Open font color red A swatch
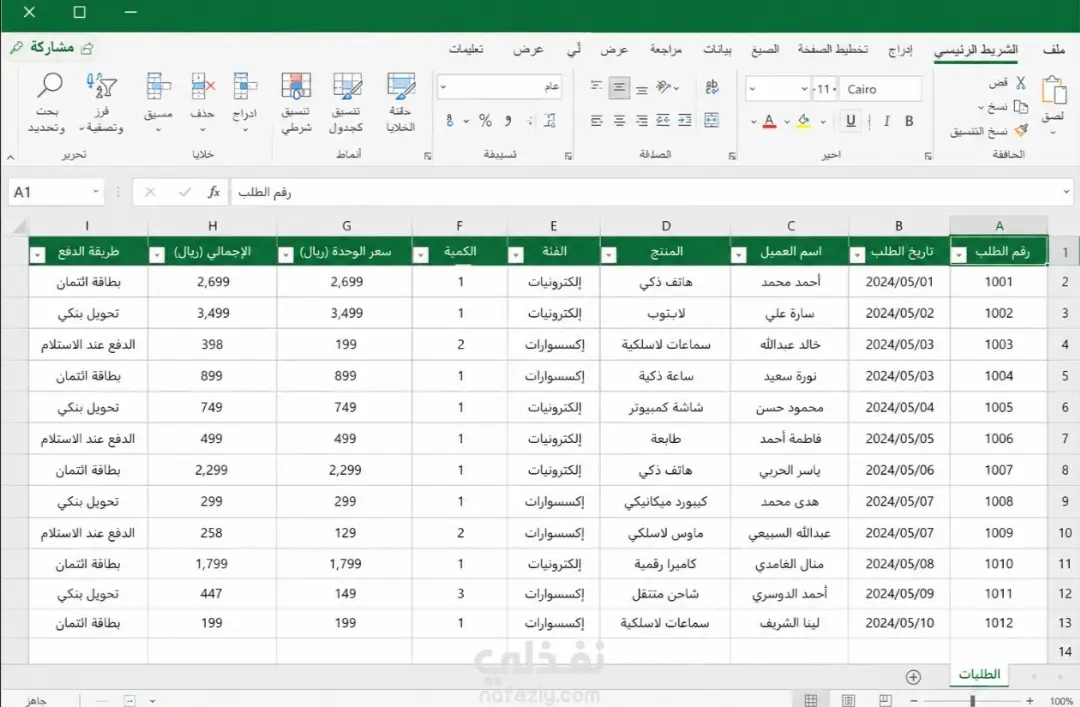The image size is (1080, 707). (769, 121)
